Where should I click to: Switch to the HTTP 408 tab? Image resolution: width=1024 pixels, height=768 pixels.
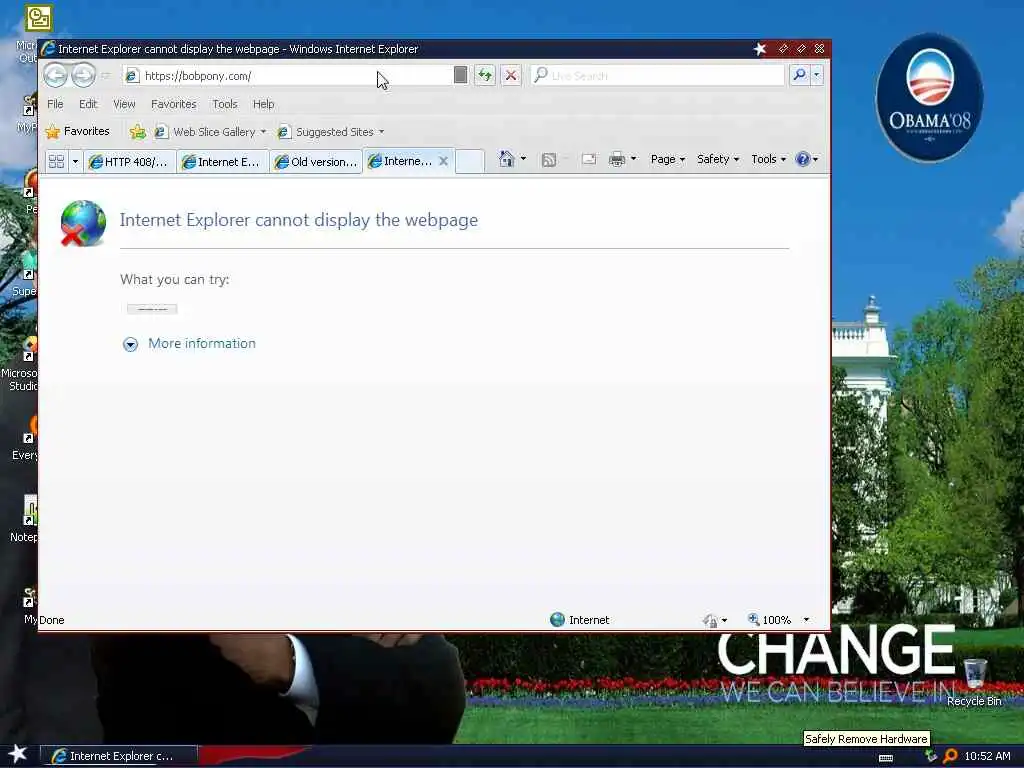coord(129,162)
